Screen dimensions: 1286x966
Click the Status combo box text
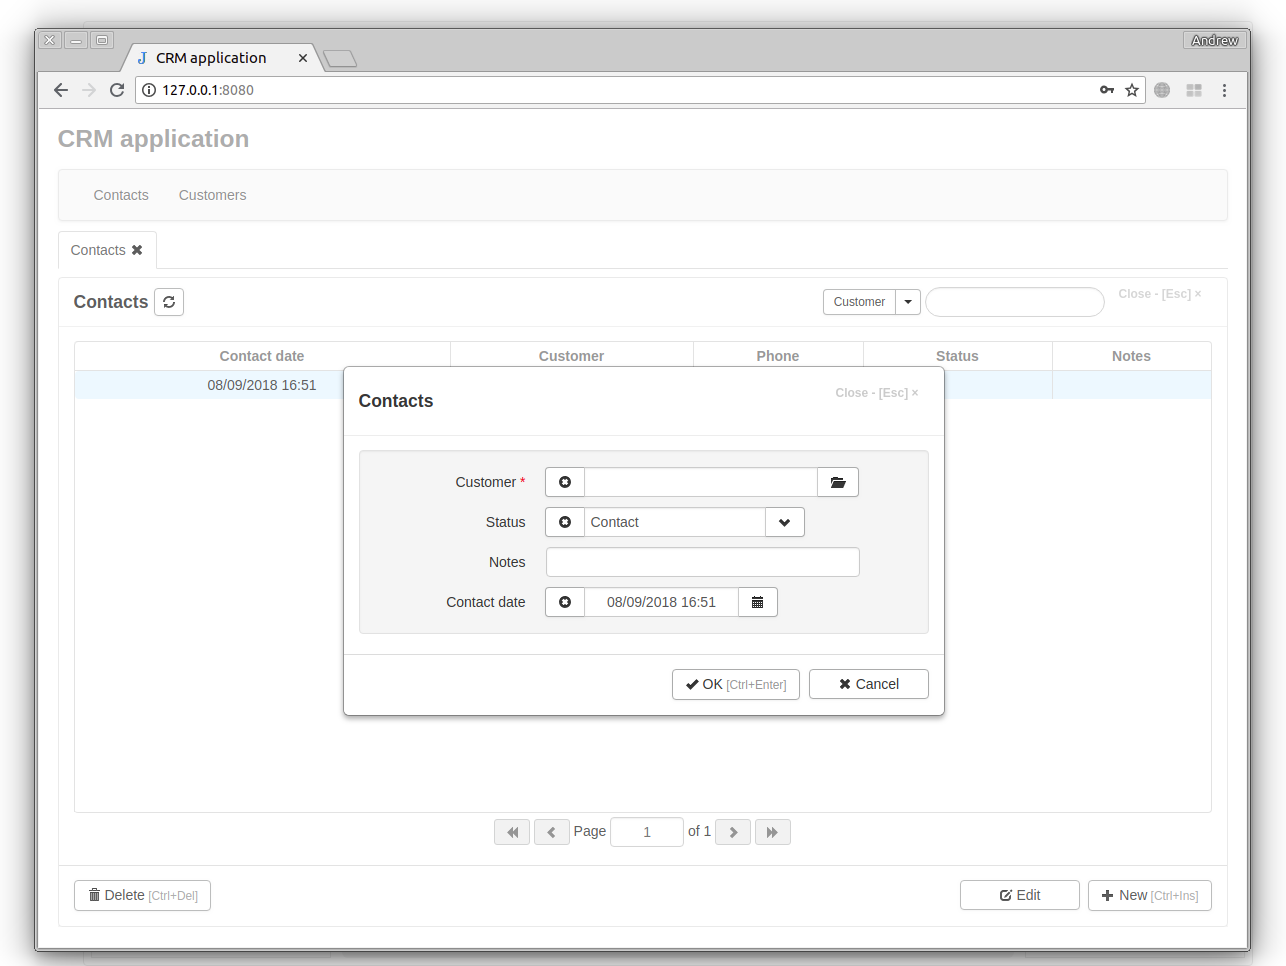(x=675, y=522)
